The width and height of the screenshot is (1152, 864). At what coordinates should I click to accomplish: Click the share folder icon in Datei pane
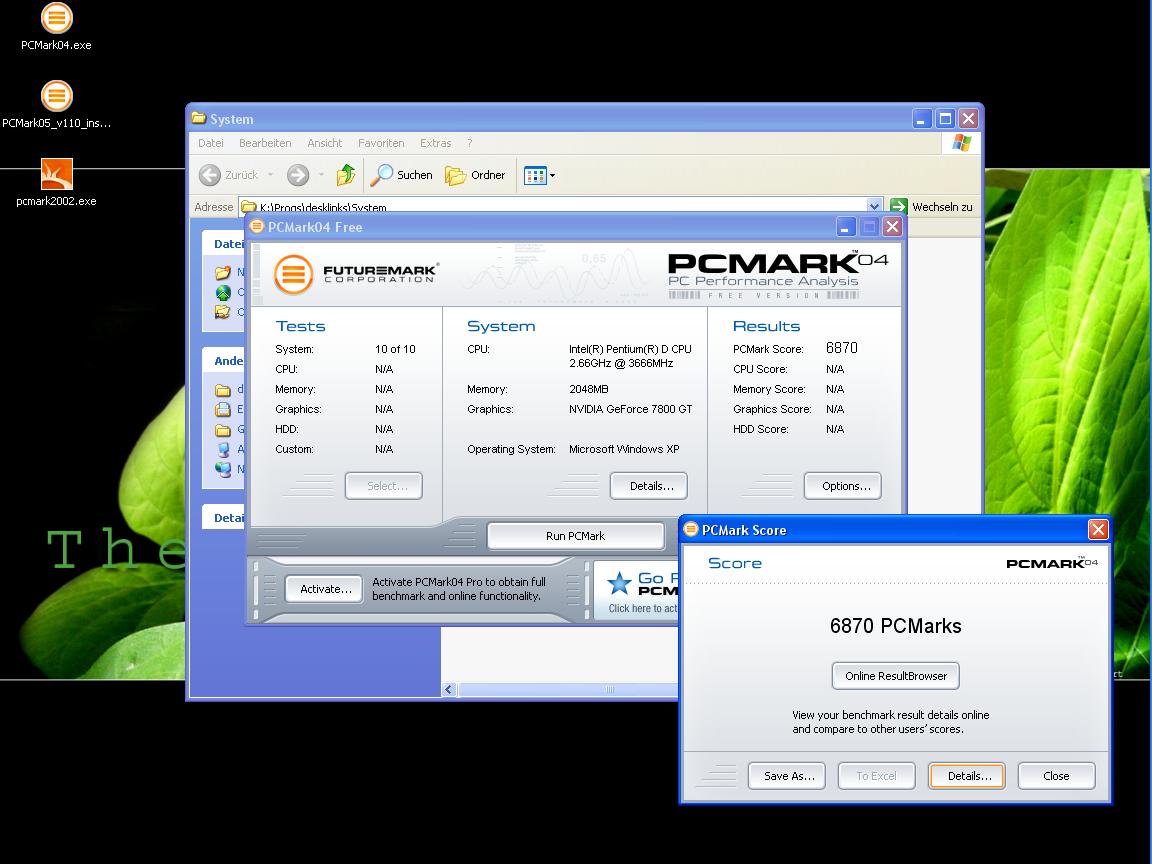(223, 312)
